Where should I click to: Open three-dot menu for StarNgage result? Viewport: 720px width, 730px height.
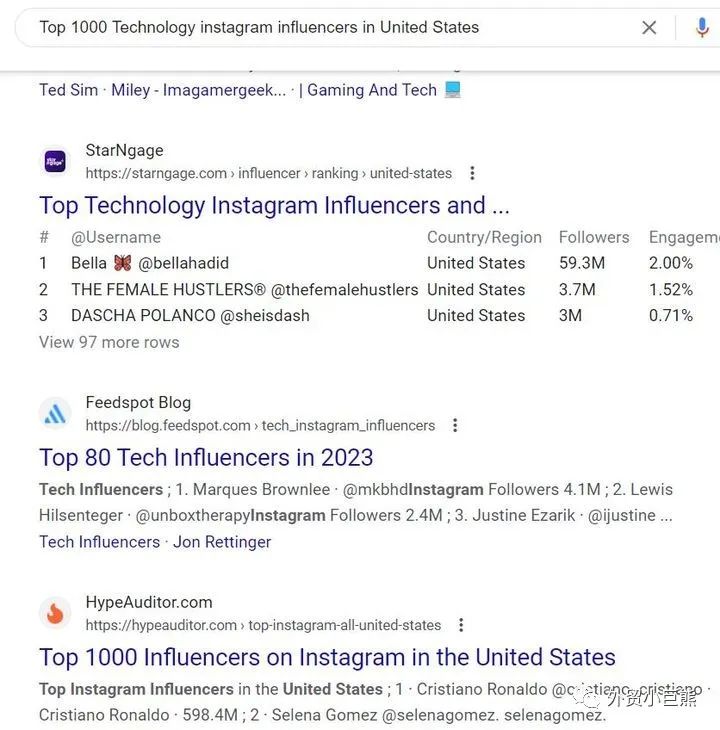473,173
